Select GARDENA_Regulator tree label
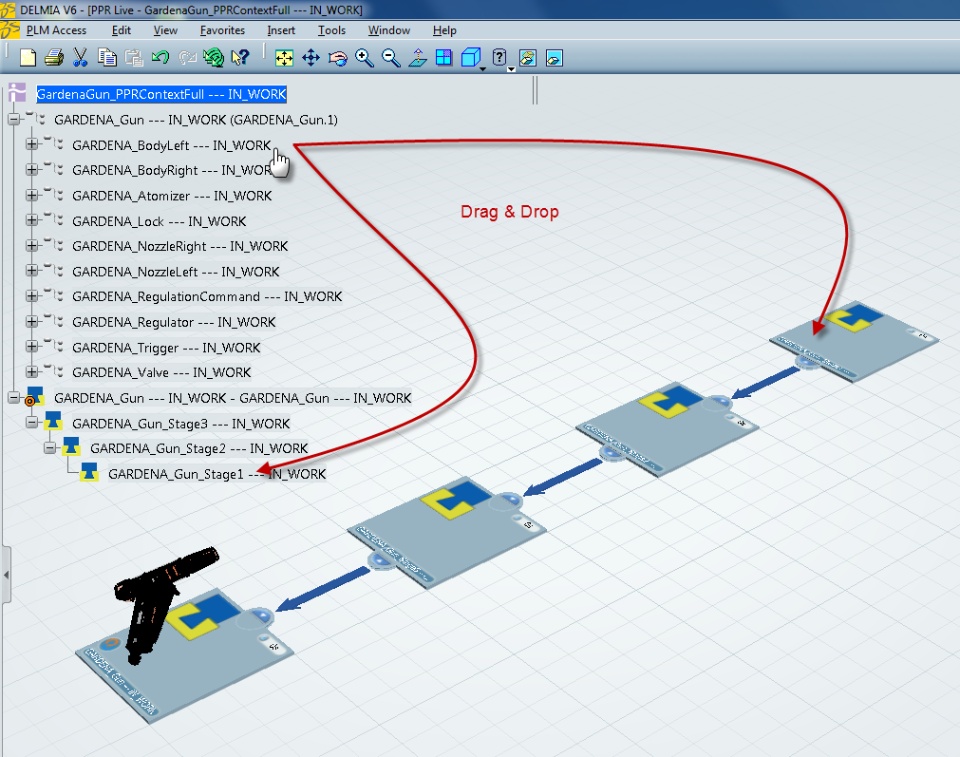Viewport: 960px width, 757px height. point(174,322)
